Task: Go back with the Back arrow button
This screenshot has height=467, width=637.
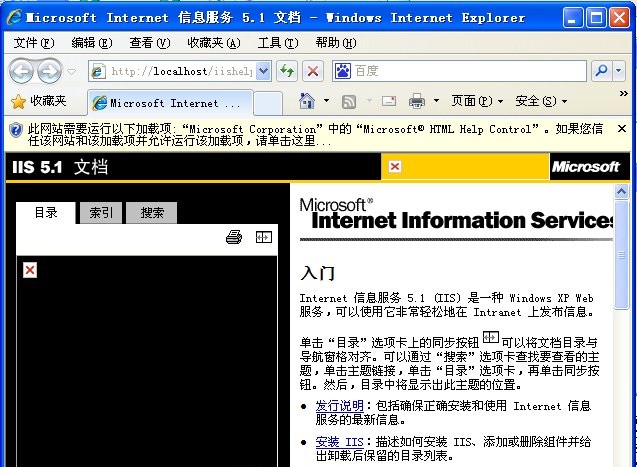Action: 21,71
